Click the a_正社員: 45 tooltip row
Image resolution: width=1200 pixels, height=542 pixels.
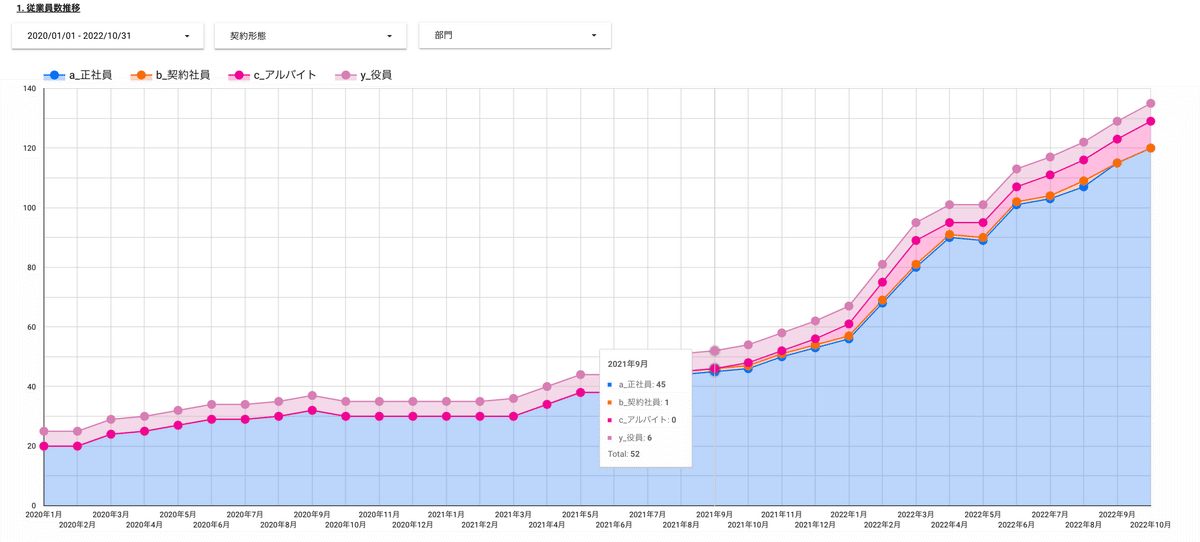[636, 384]
